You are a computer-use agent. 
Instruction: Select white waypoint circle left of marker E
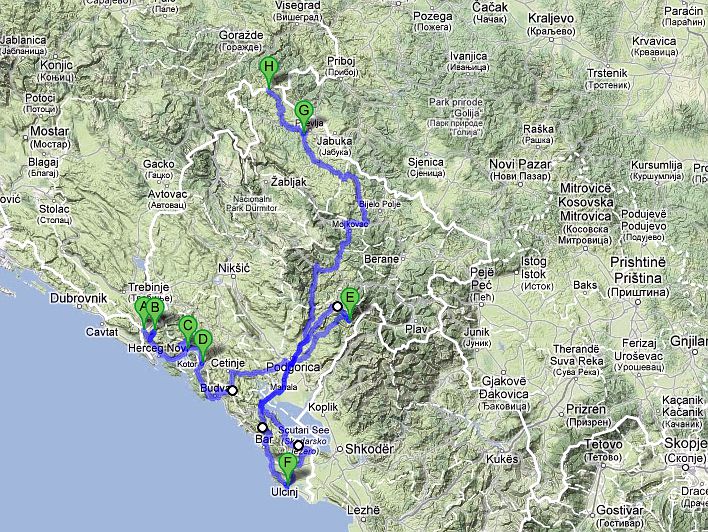tap(337, 307)
